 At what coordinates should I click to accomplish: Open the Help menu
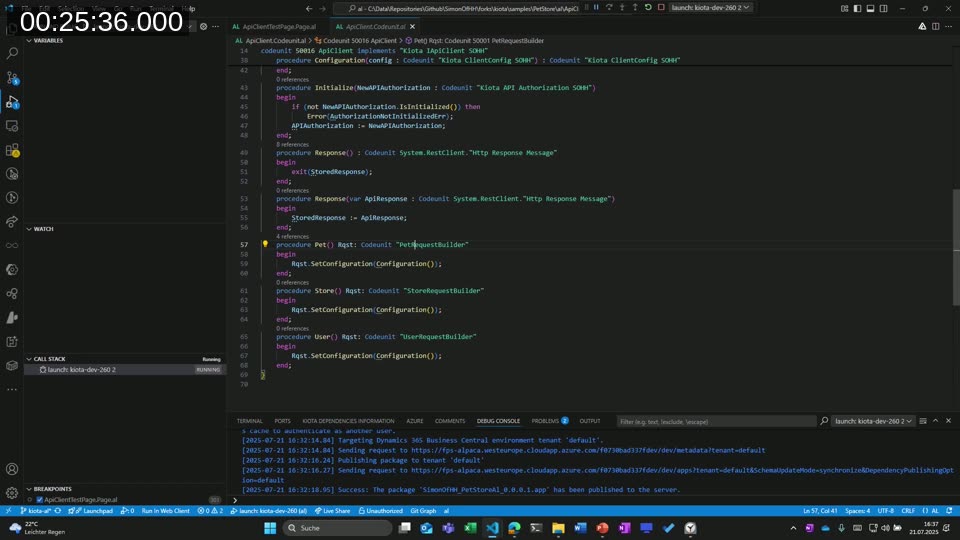click(189, 9)
